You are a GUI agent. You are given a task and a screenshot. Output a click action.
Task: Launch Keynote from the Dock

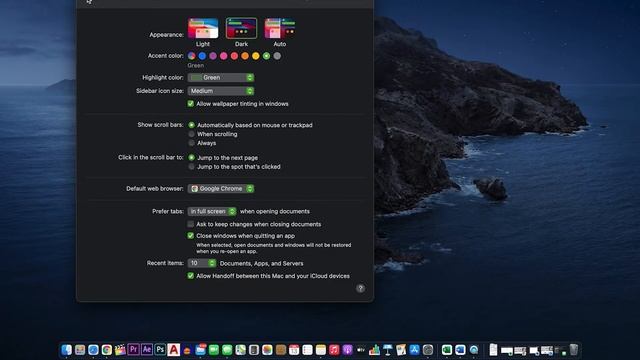click(387, 350)
